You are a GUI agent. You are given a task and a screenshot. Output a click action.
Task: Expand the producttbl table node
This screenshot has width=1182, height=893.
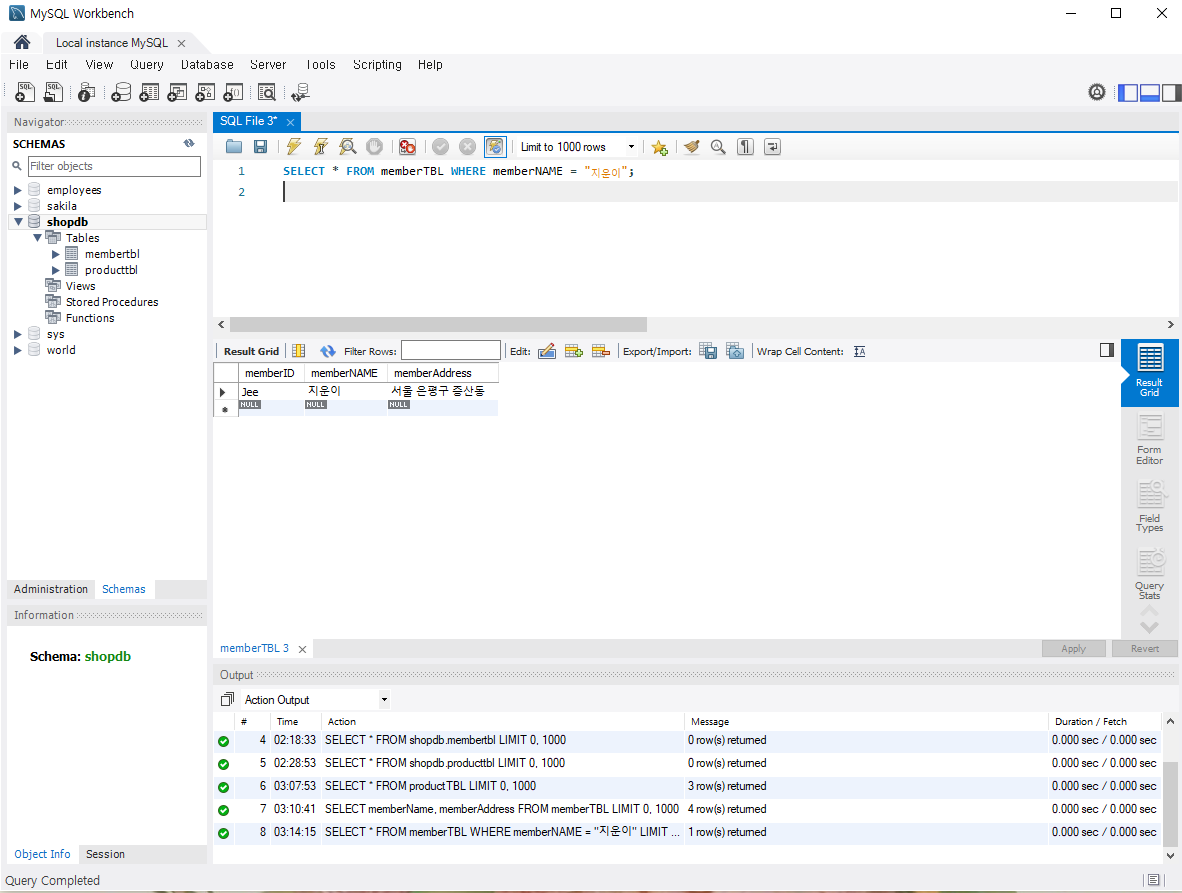[x=55, y=270]
